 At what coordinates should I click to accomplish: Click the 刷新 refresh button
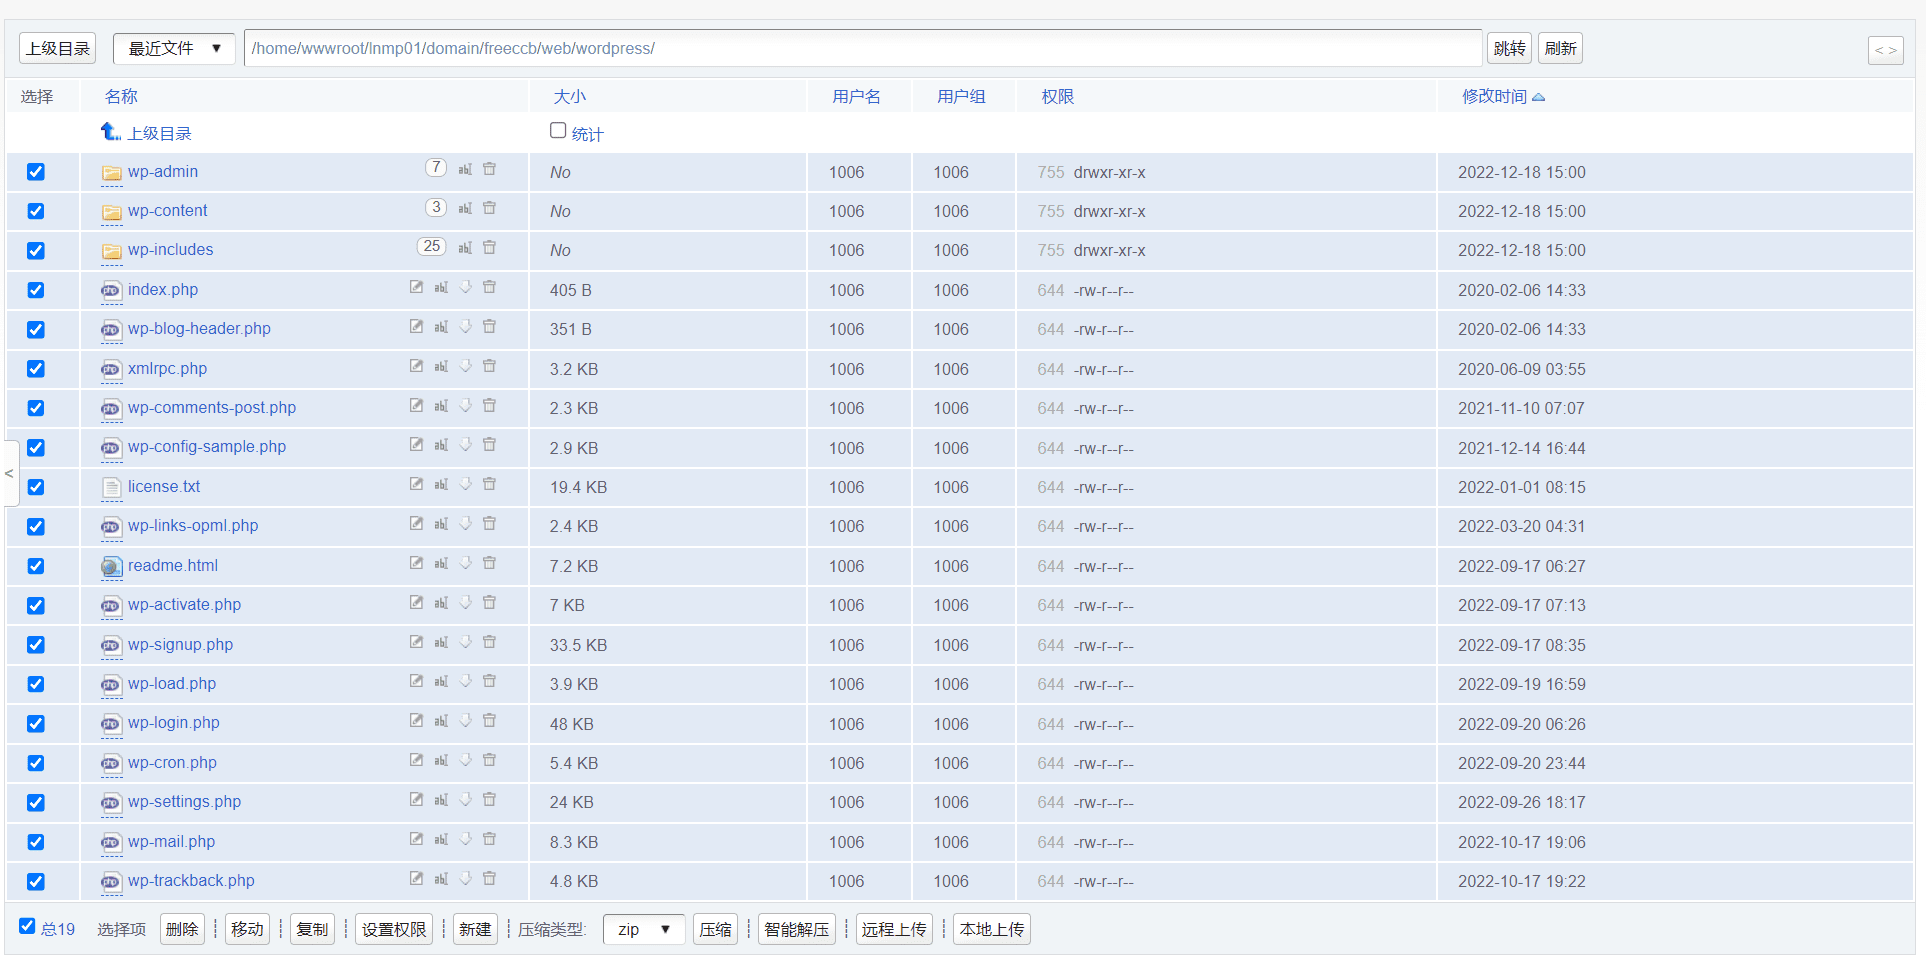pos(1560,47)
